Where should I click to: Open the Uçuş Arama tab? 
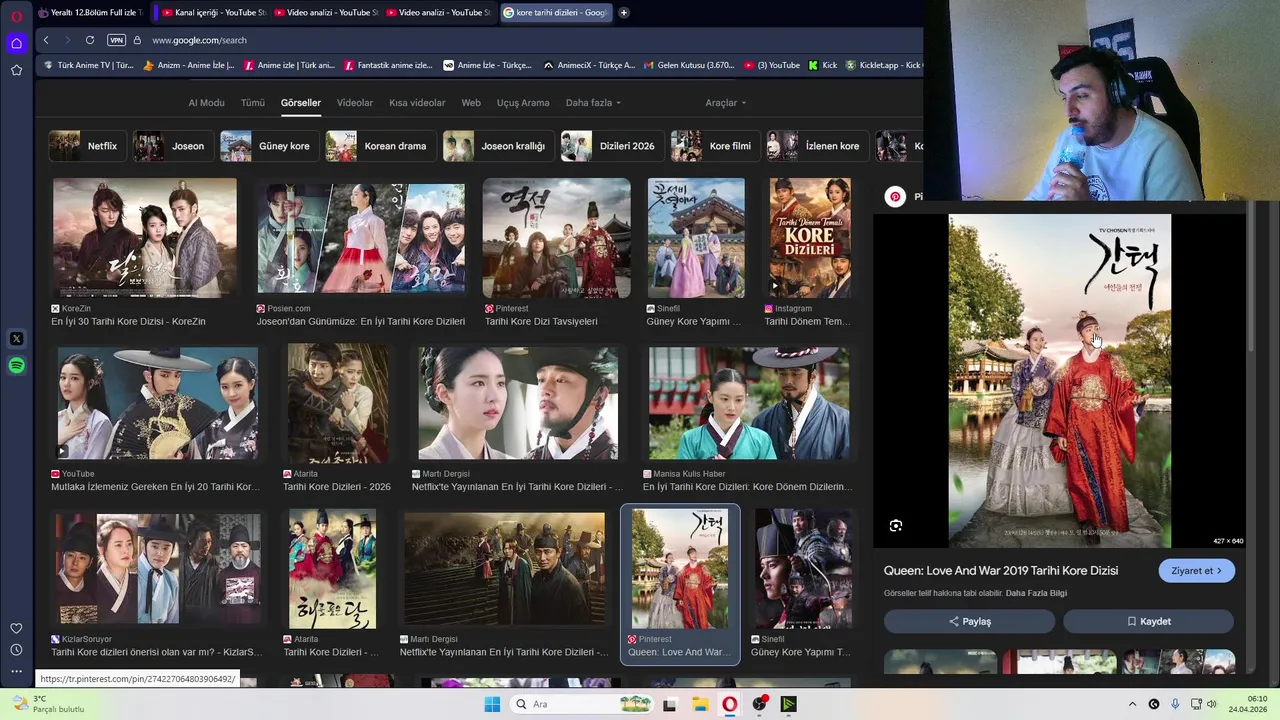tap(523, 103)
